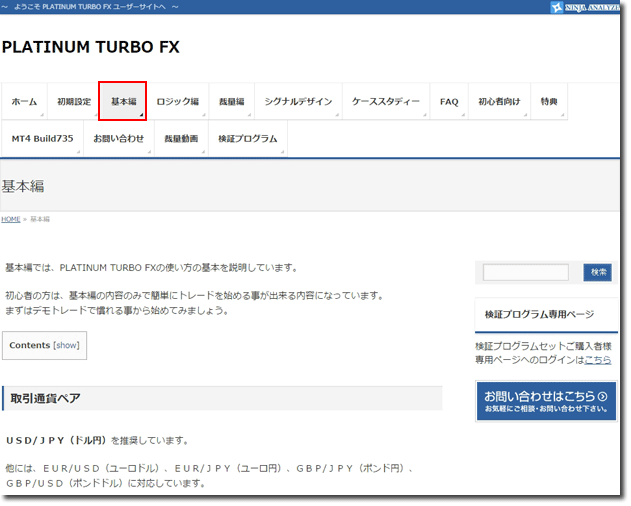This screenshot has height=506, width=631.
Task: Click the USD/JPY（ドル円）recommendation text
Action: 97,440
